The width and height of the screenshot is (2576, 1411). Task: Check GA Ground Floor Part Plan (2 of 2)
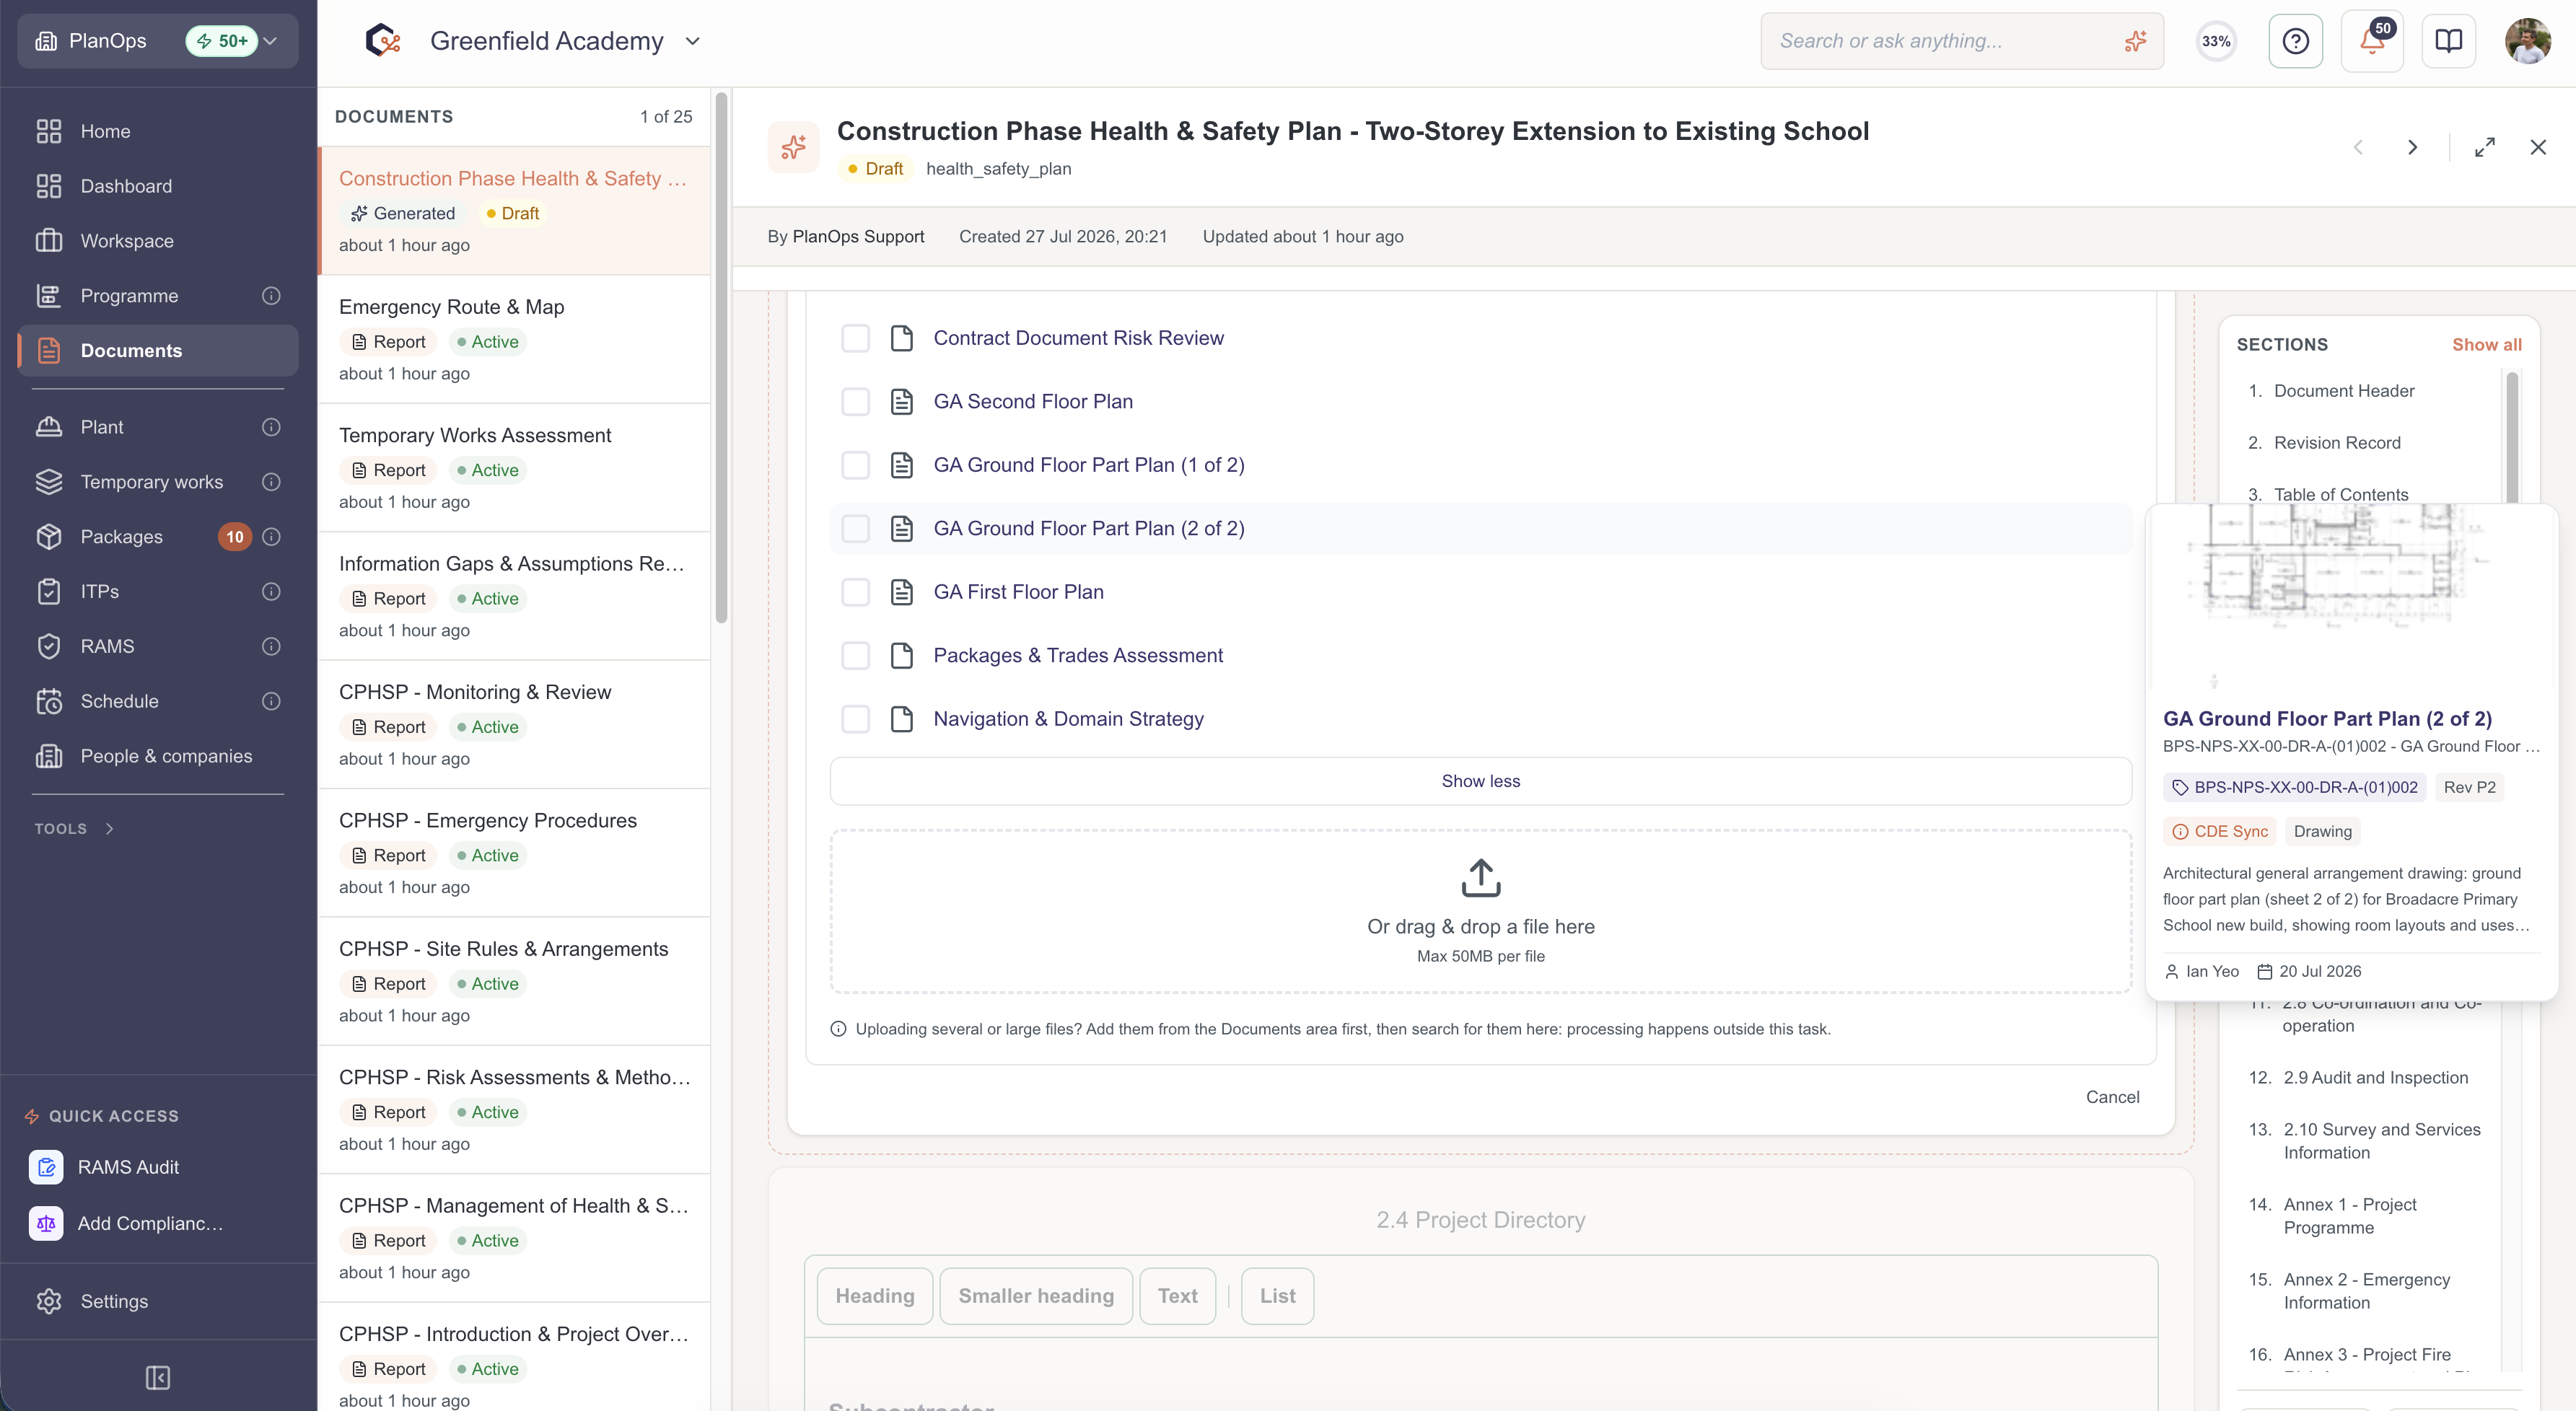855,529
